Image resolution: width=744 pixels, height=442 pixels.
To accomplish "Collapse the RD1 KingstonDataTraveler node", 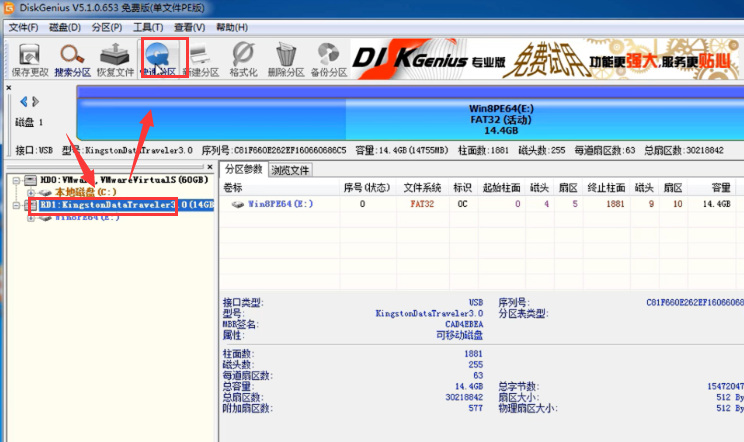I will tap(18, 205).
